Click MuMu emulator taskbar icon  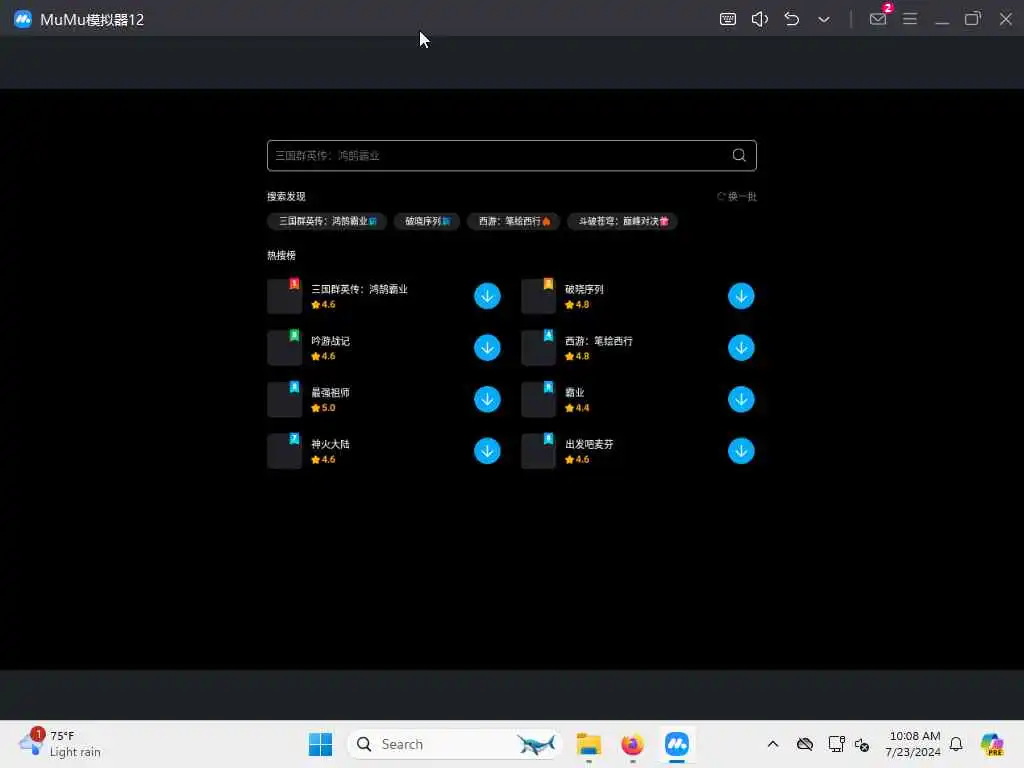point(677,744)
